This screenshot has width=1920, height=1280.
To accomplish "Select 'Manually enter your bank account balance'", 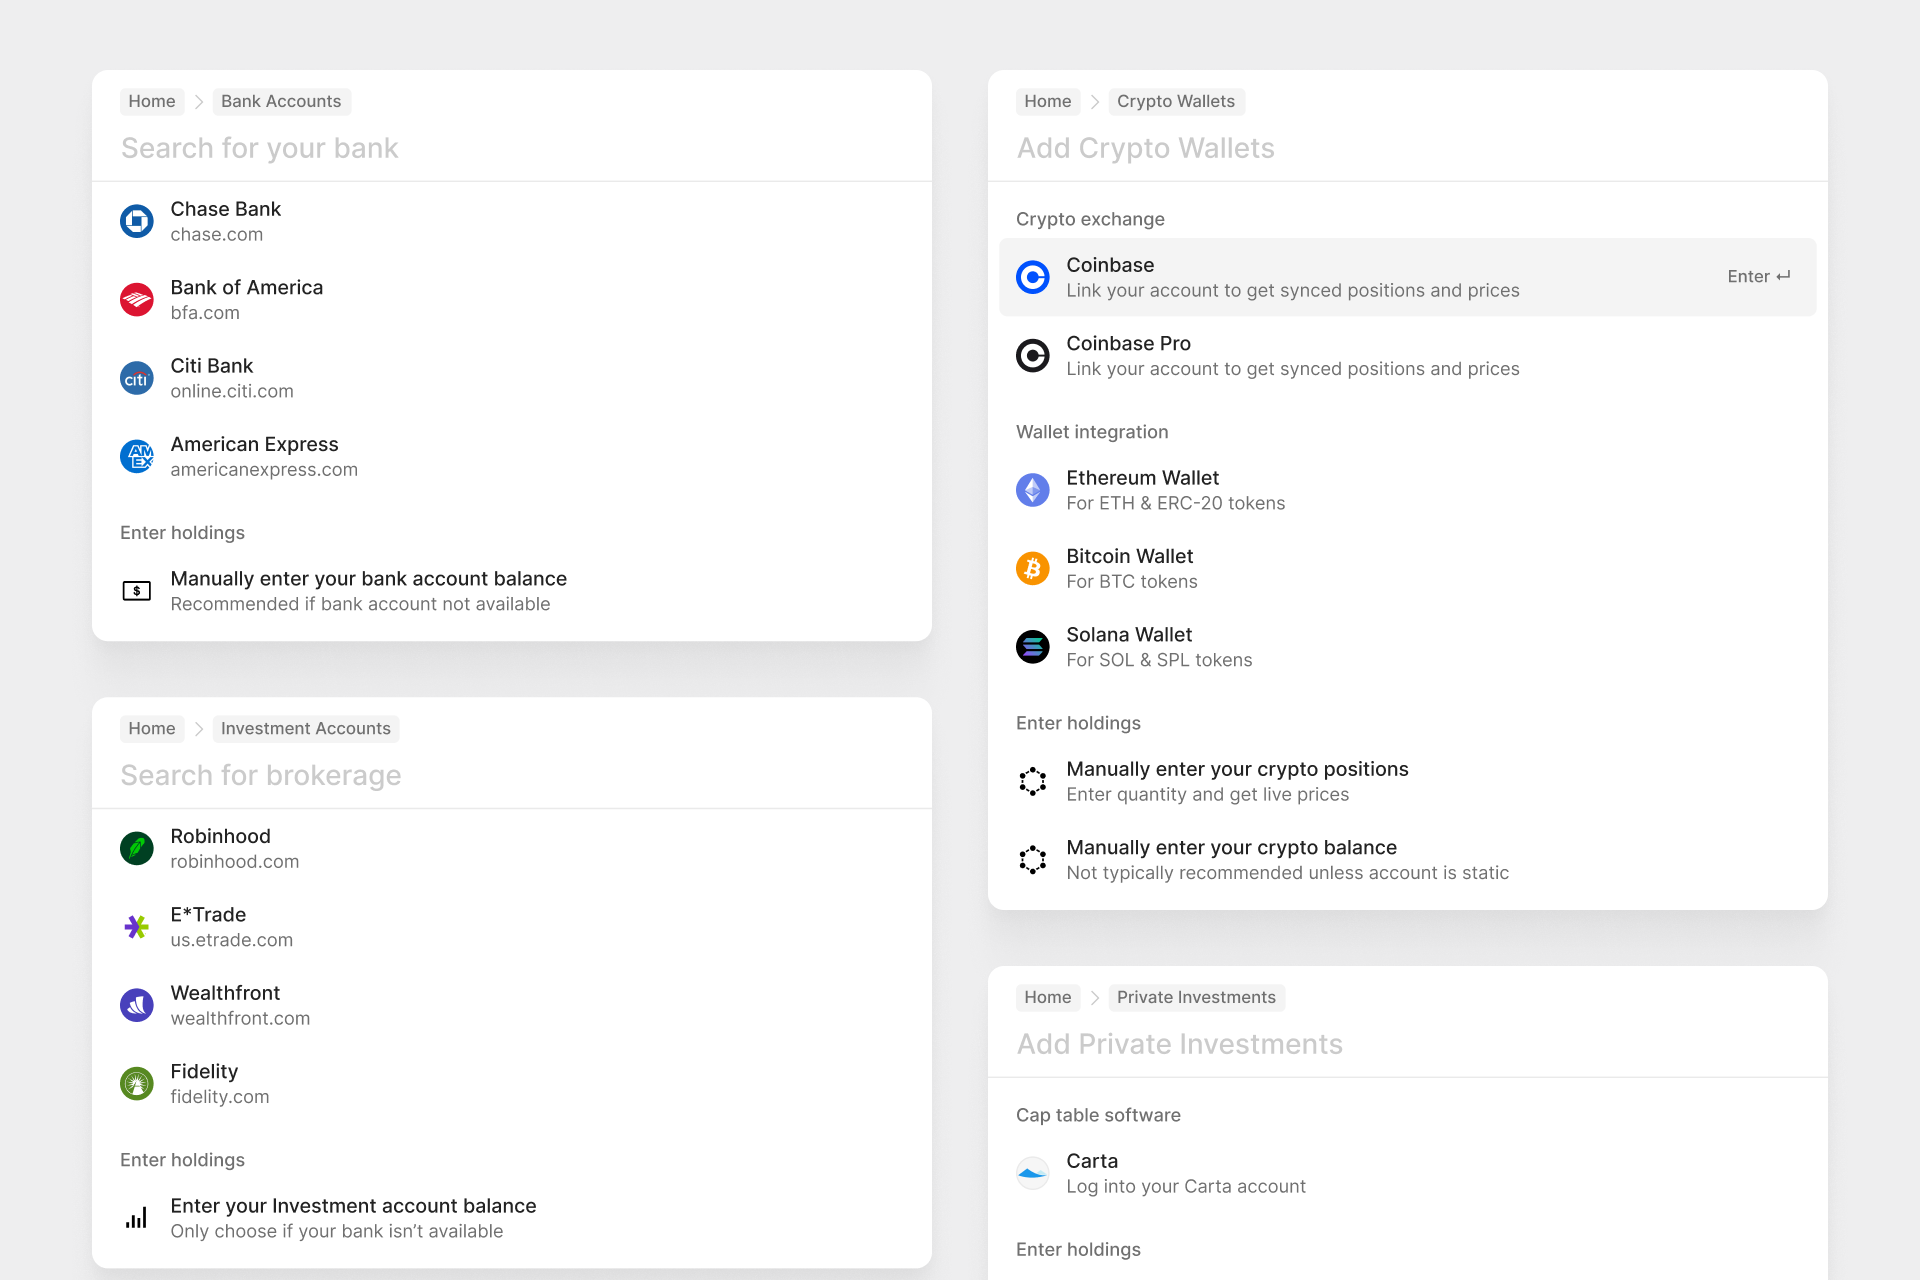I will tap(512, 591).
